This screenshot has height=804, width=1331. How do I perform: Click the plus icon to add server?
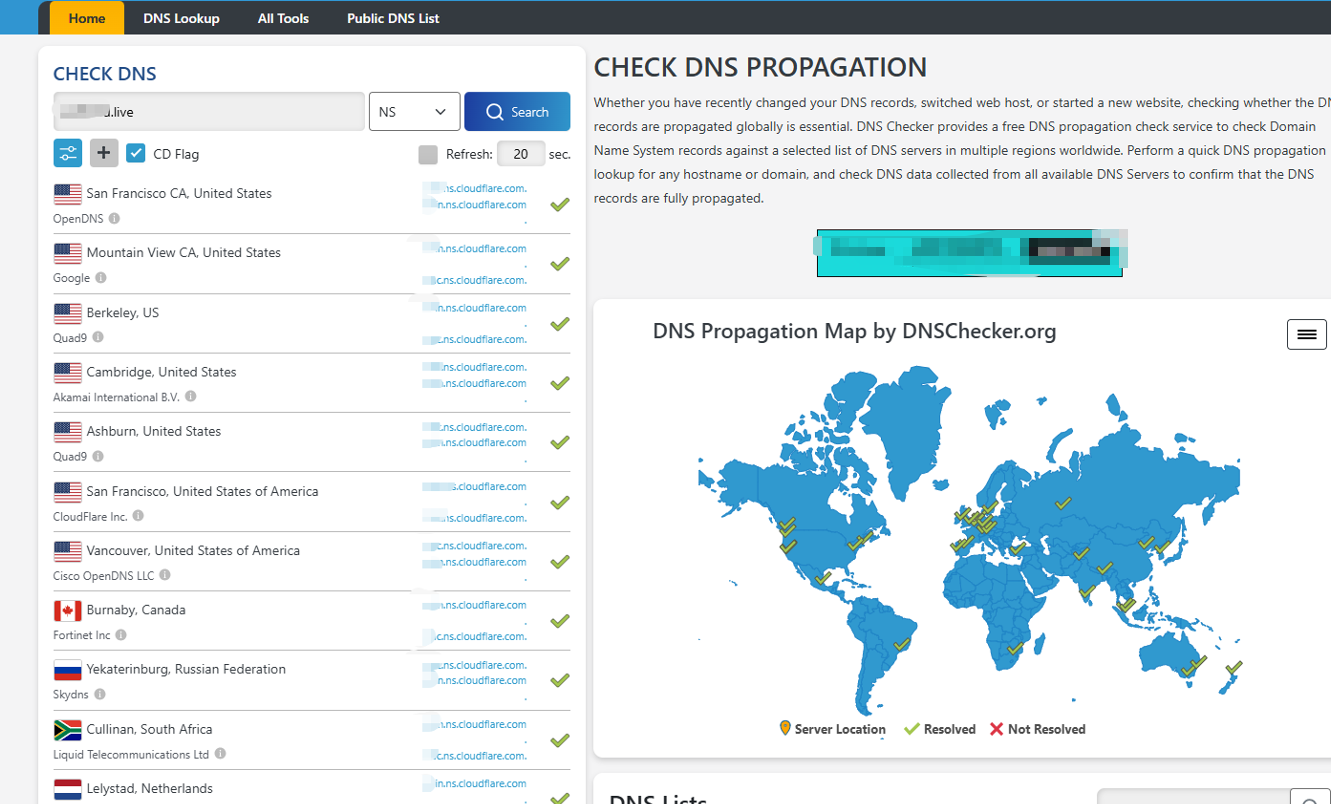pos(104,153)
